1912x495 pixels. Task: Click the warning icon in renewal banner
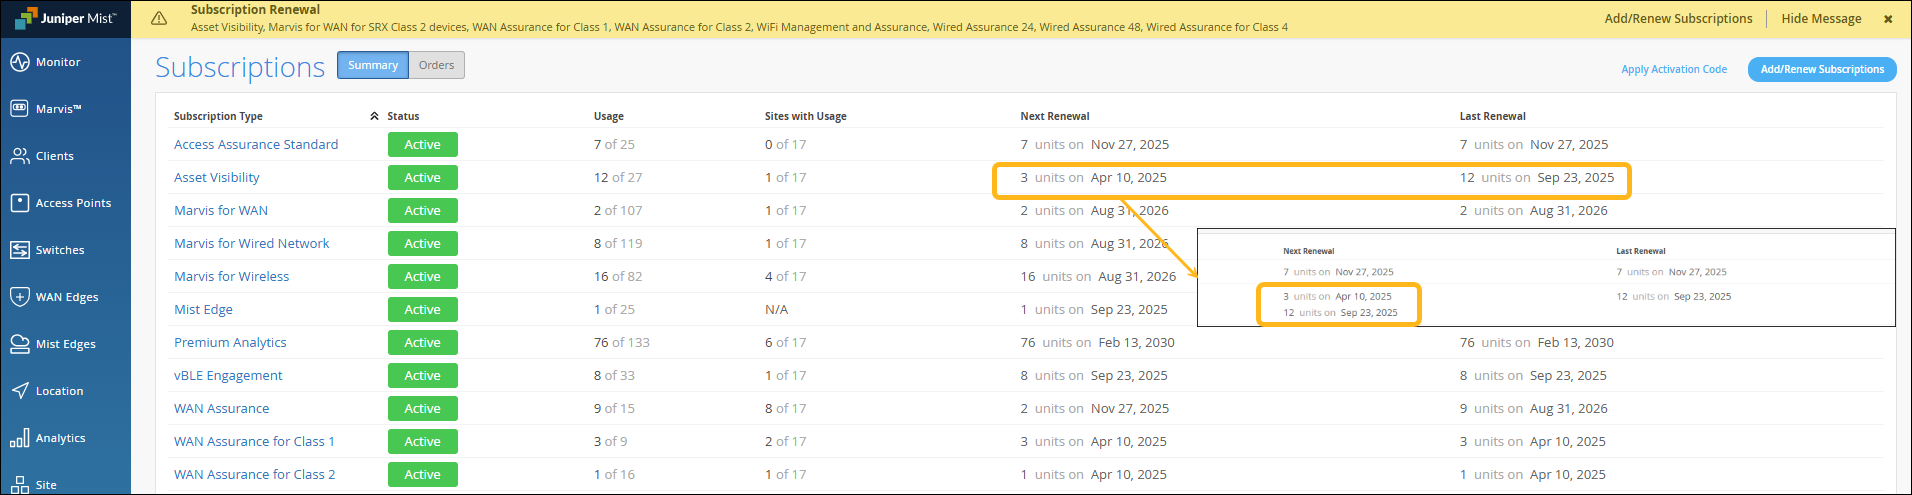[158, 18]
